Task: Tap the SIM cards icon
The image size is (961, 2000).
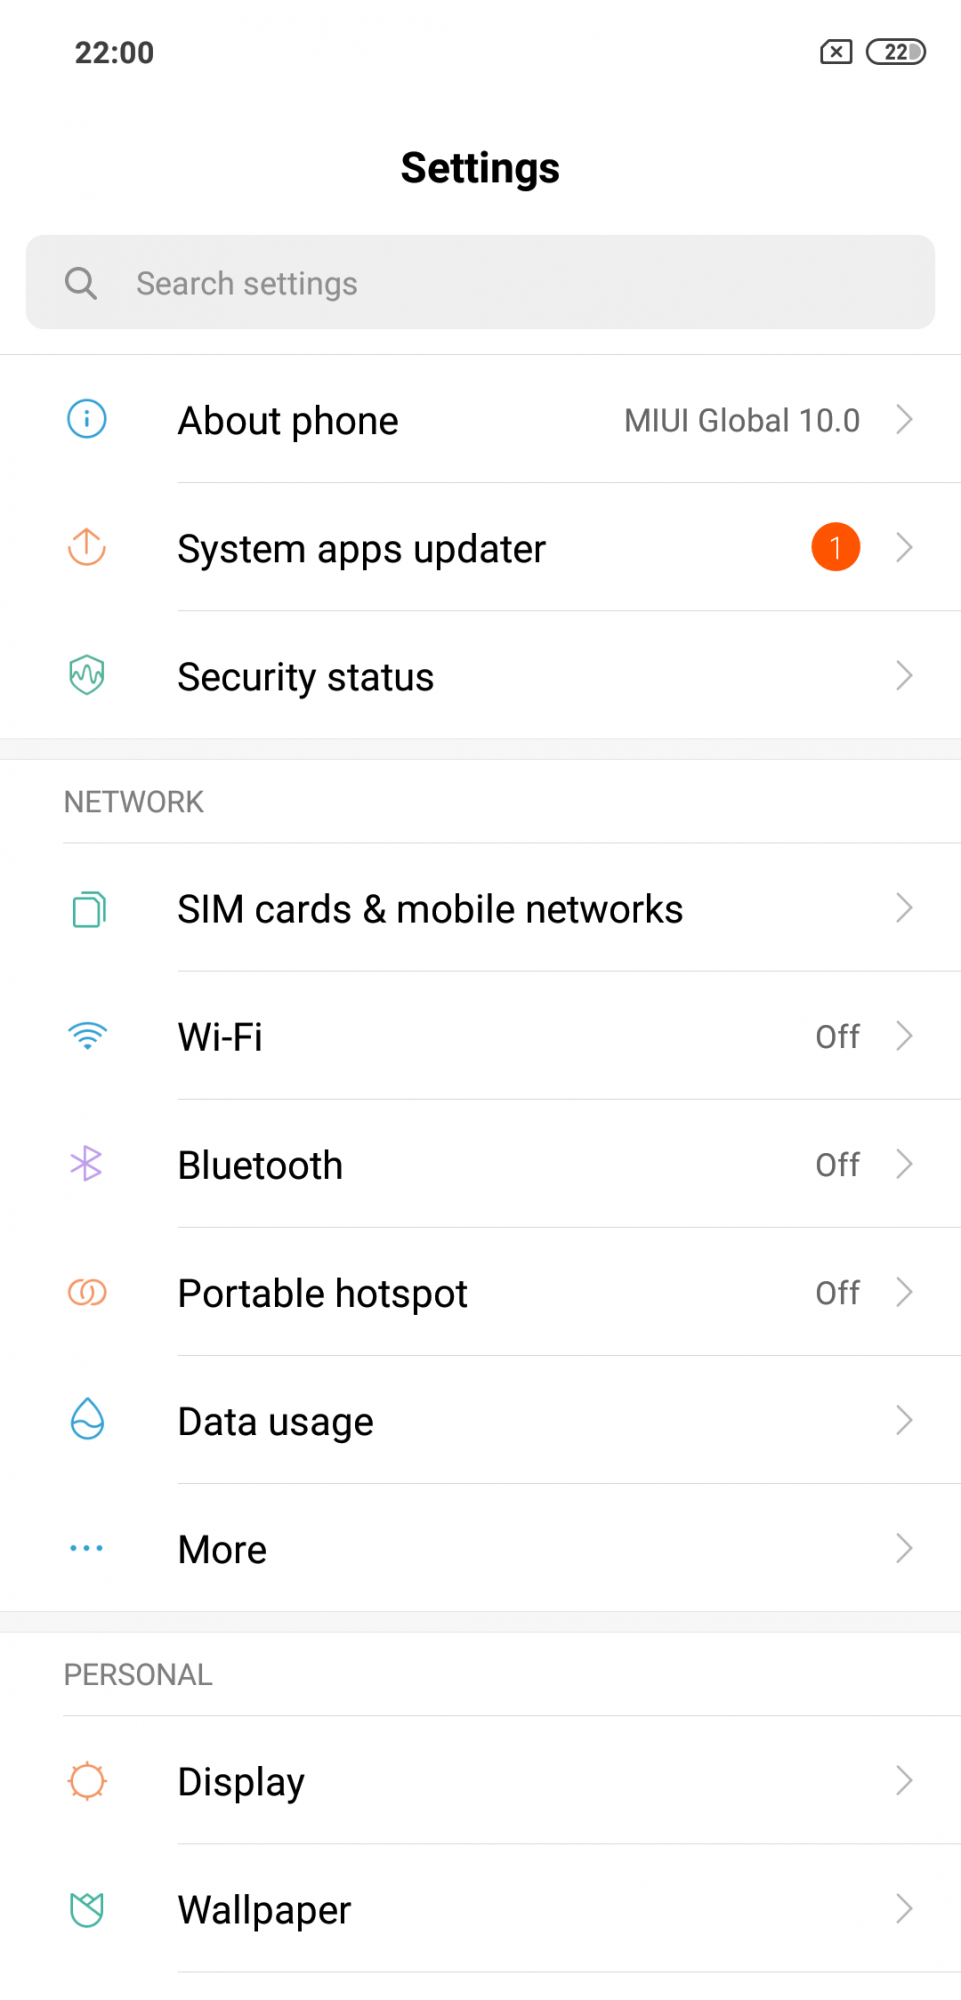Action: (x=88, y=909)
